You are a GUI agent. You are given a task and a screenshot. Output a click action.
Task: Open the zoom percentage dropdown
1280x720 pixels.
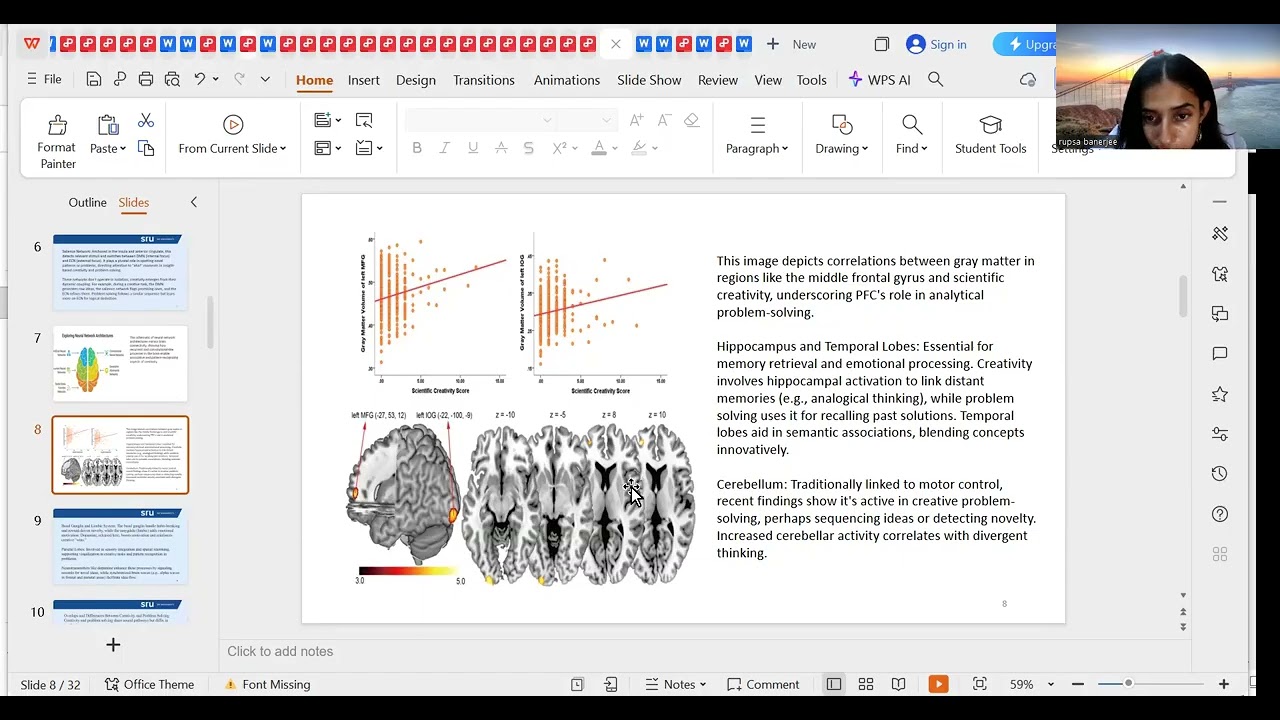point(1050,684)
